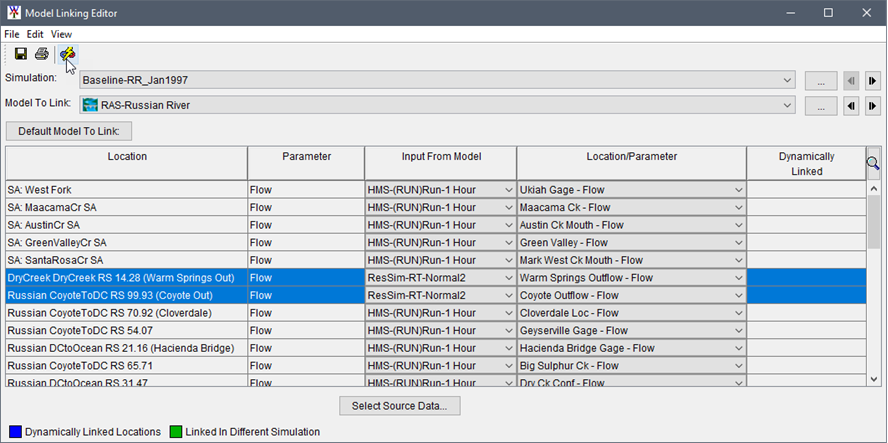Click the scrollbar up arrow
Screen dimensions: 888x443
(x=873, y=188)
